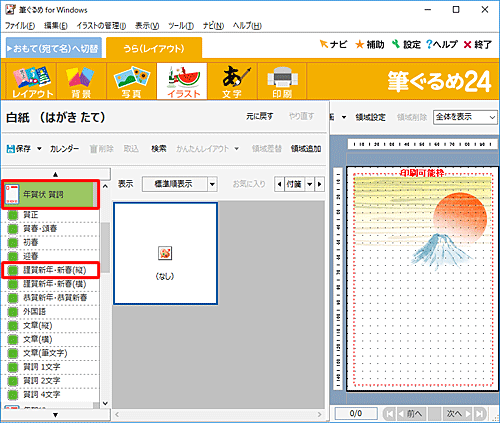This screenshot has height=423, width=500.
Task: Click the ナビ arrow icon button
Action: point(333,44)
